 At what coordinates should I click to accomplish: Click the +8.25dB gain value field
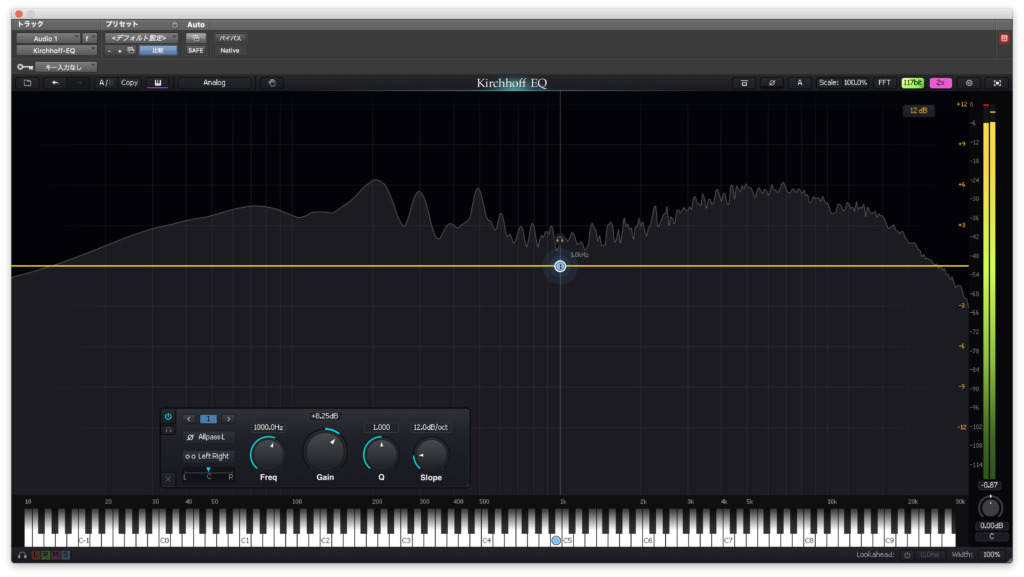pyautogui.click(x=325, y=416)
